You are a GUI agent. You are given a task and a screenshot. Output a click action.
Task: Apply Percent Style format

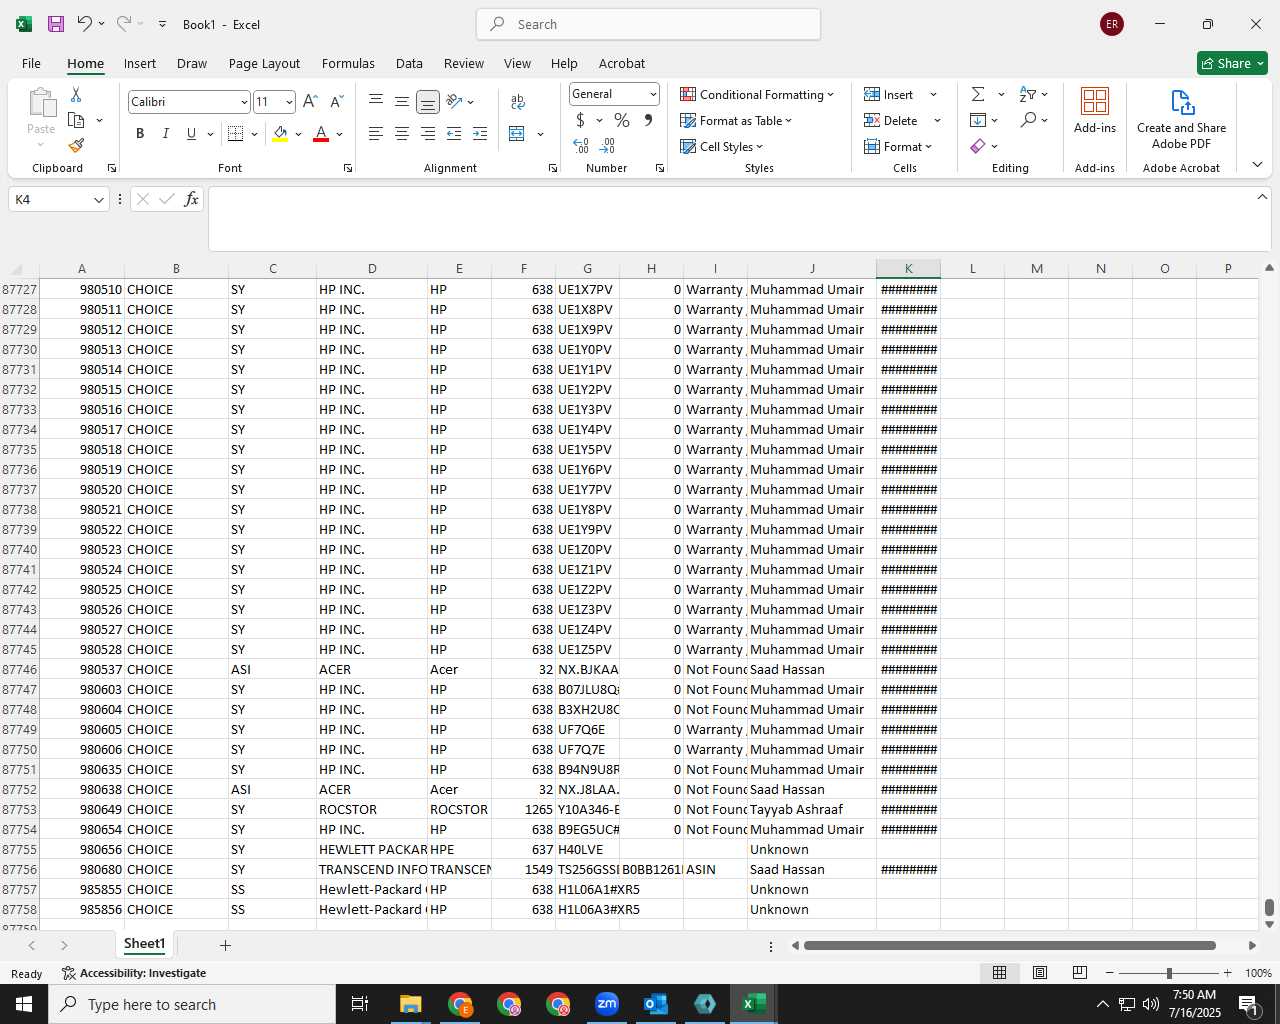622,120
